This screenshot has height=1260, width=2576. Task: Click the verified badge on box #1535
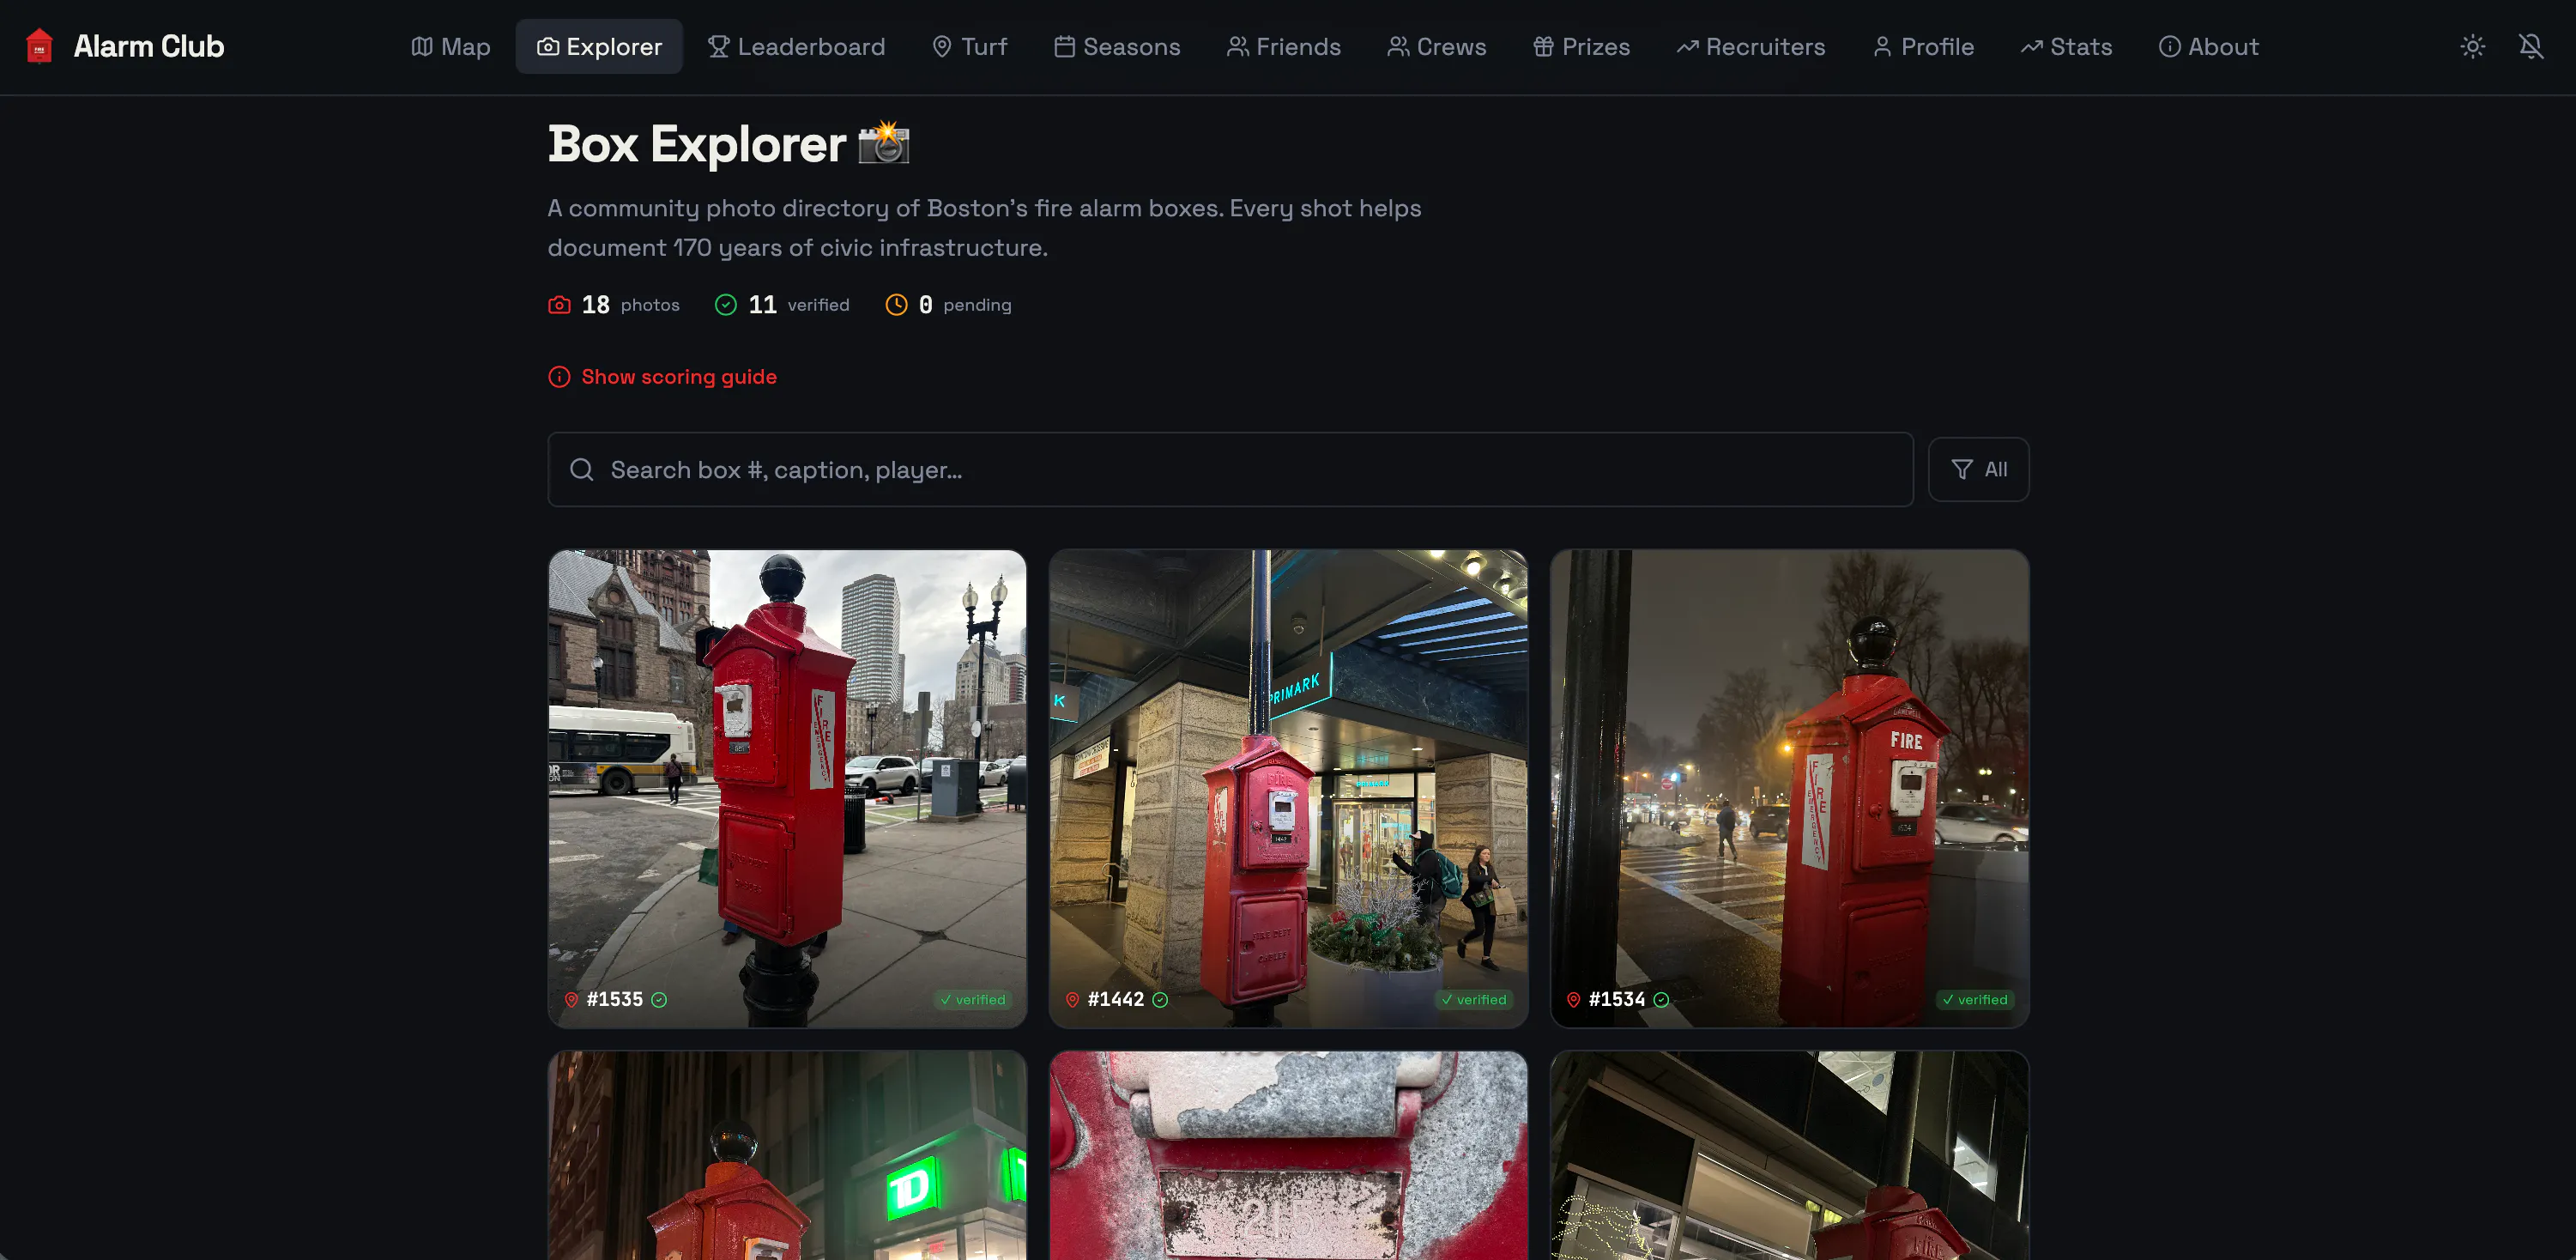[973, 1000]
